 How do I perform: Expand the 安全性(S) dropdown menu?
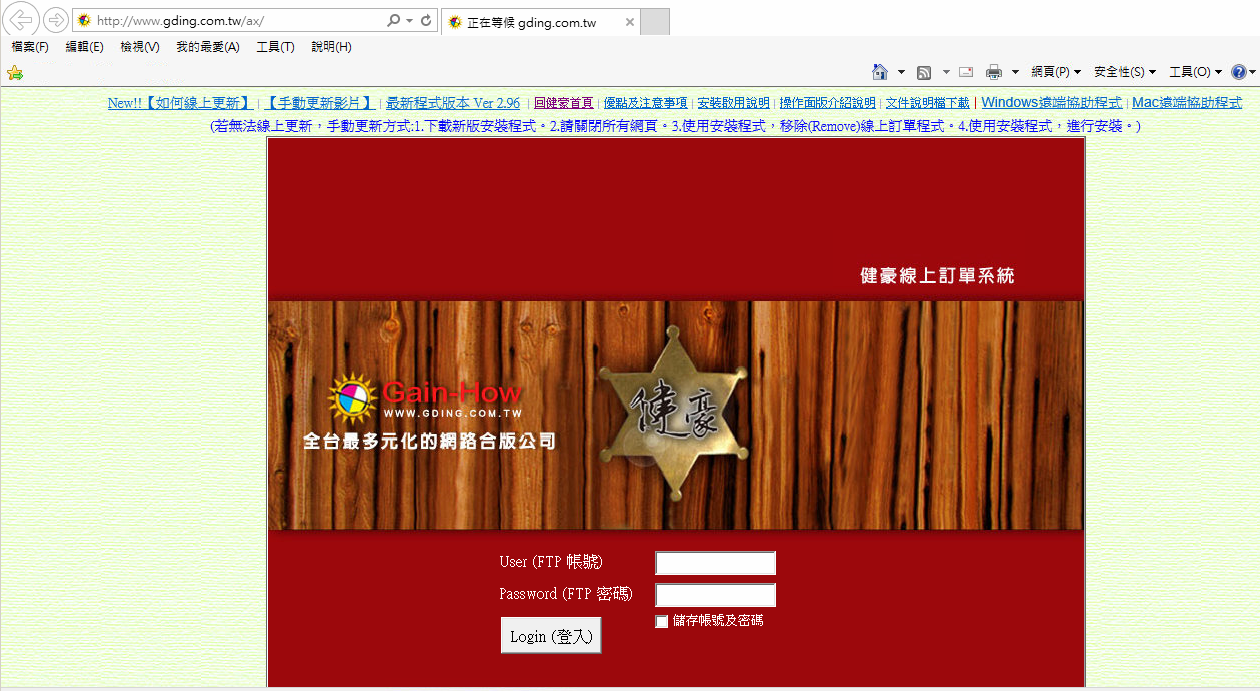point(1124,72)
